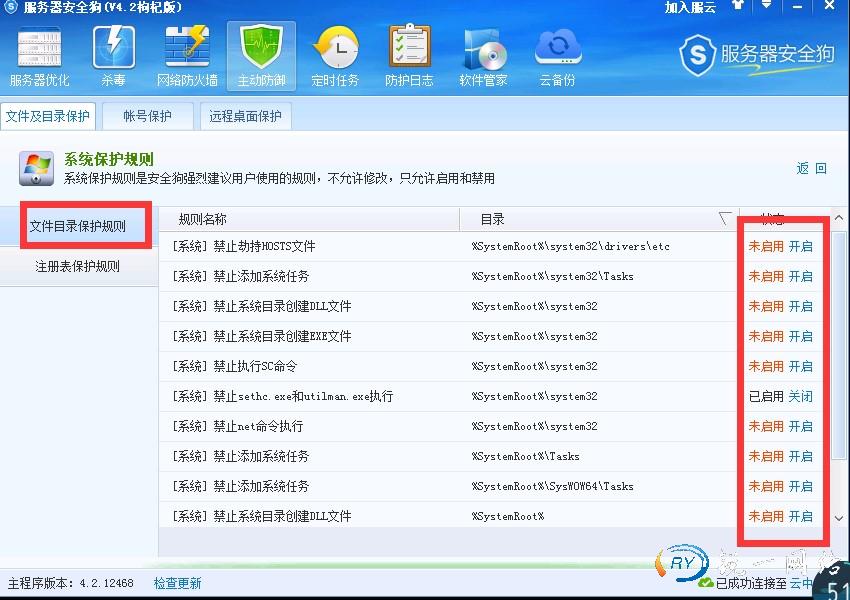The height and width of the screenshot is (600, 850).
Task: Select 注册表保护规则 in the left sidebar
Action: pyautogui.click(x=78, y=267)
